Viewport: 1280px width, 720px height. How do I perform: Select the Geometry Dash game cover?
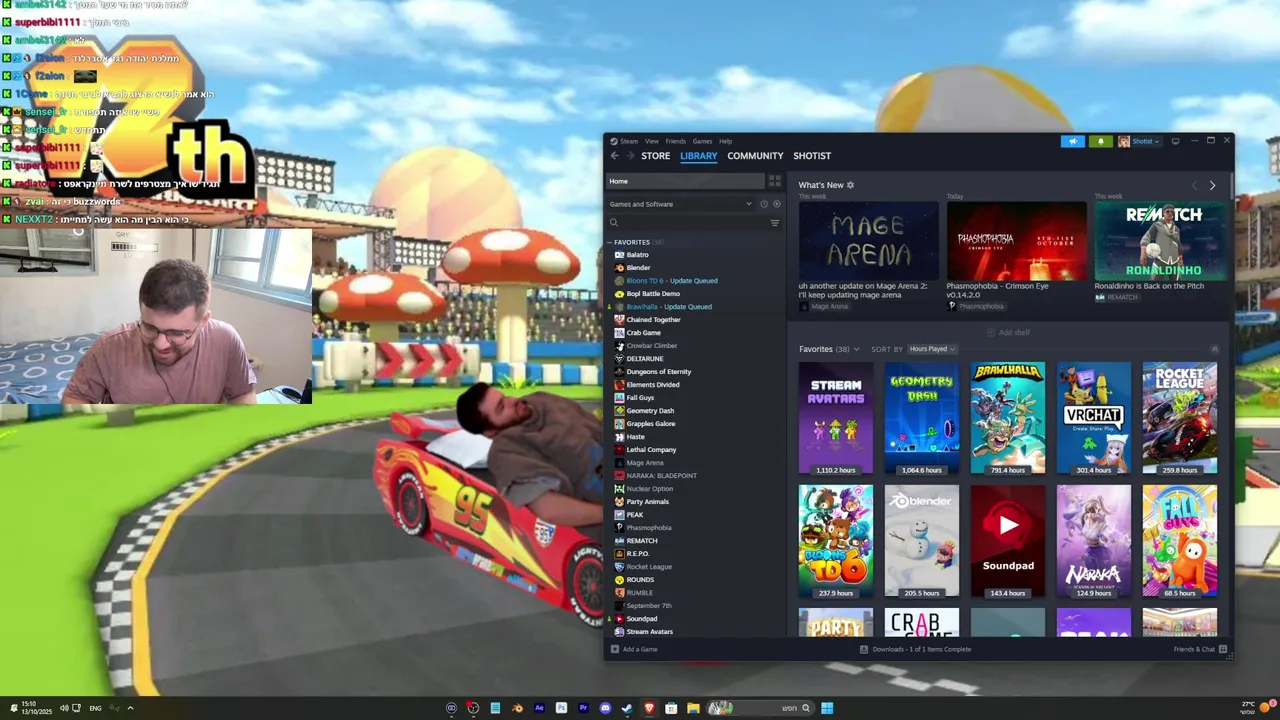[x=922, y=418]
